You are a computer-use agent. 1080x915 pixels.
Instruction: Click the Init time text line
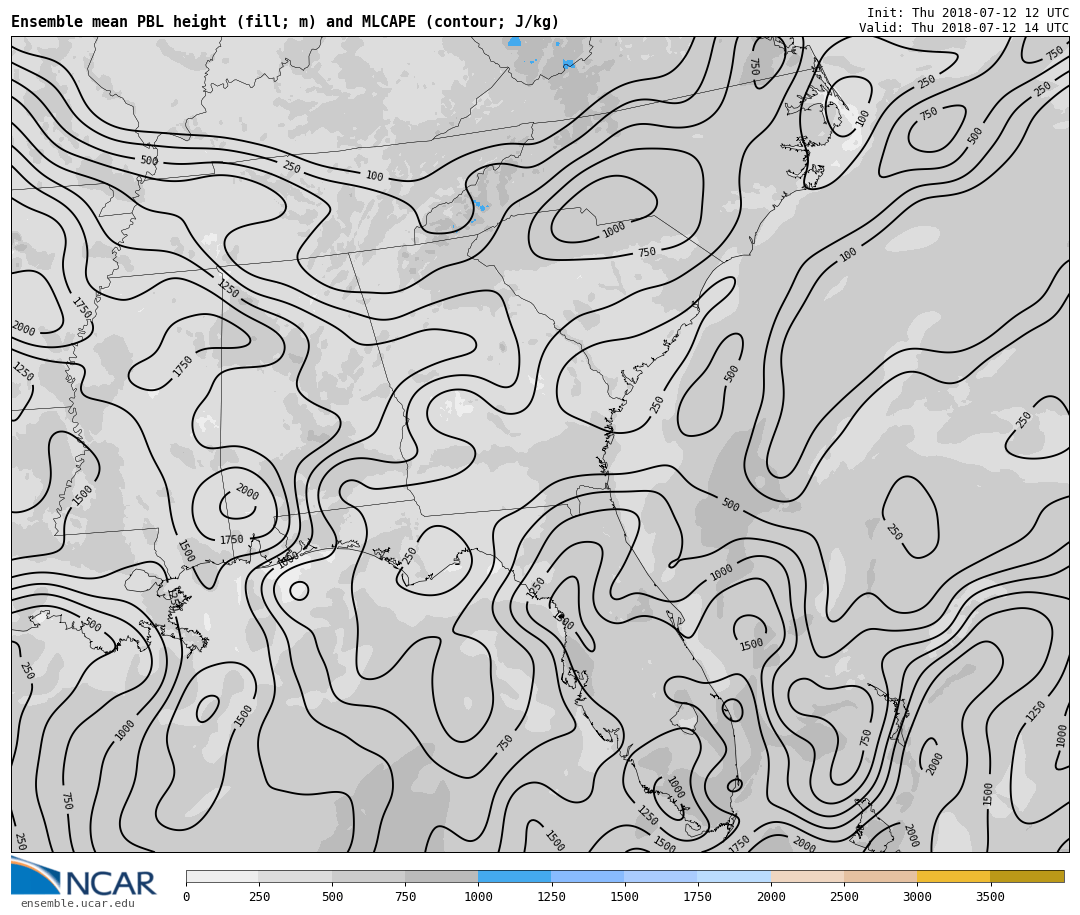click(x=967, y=13)
